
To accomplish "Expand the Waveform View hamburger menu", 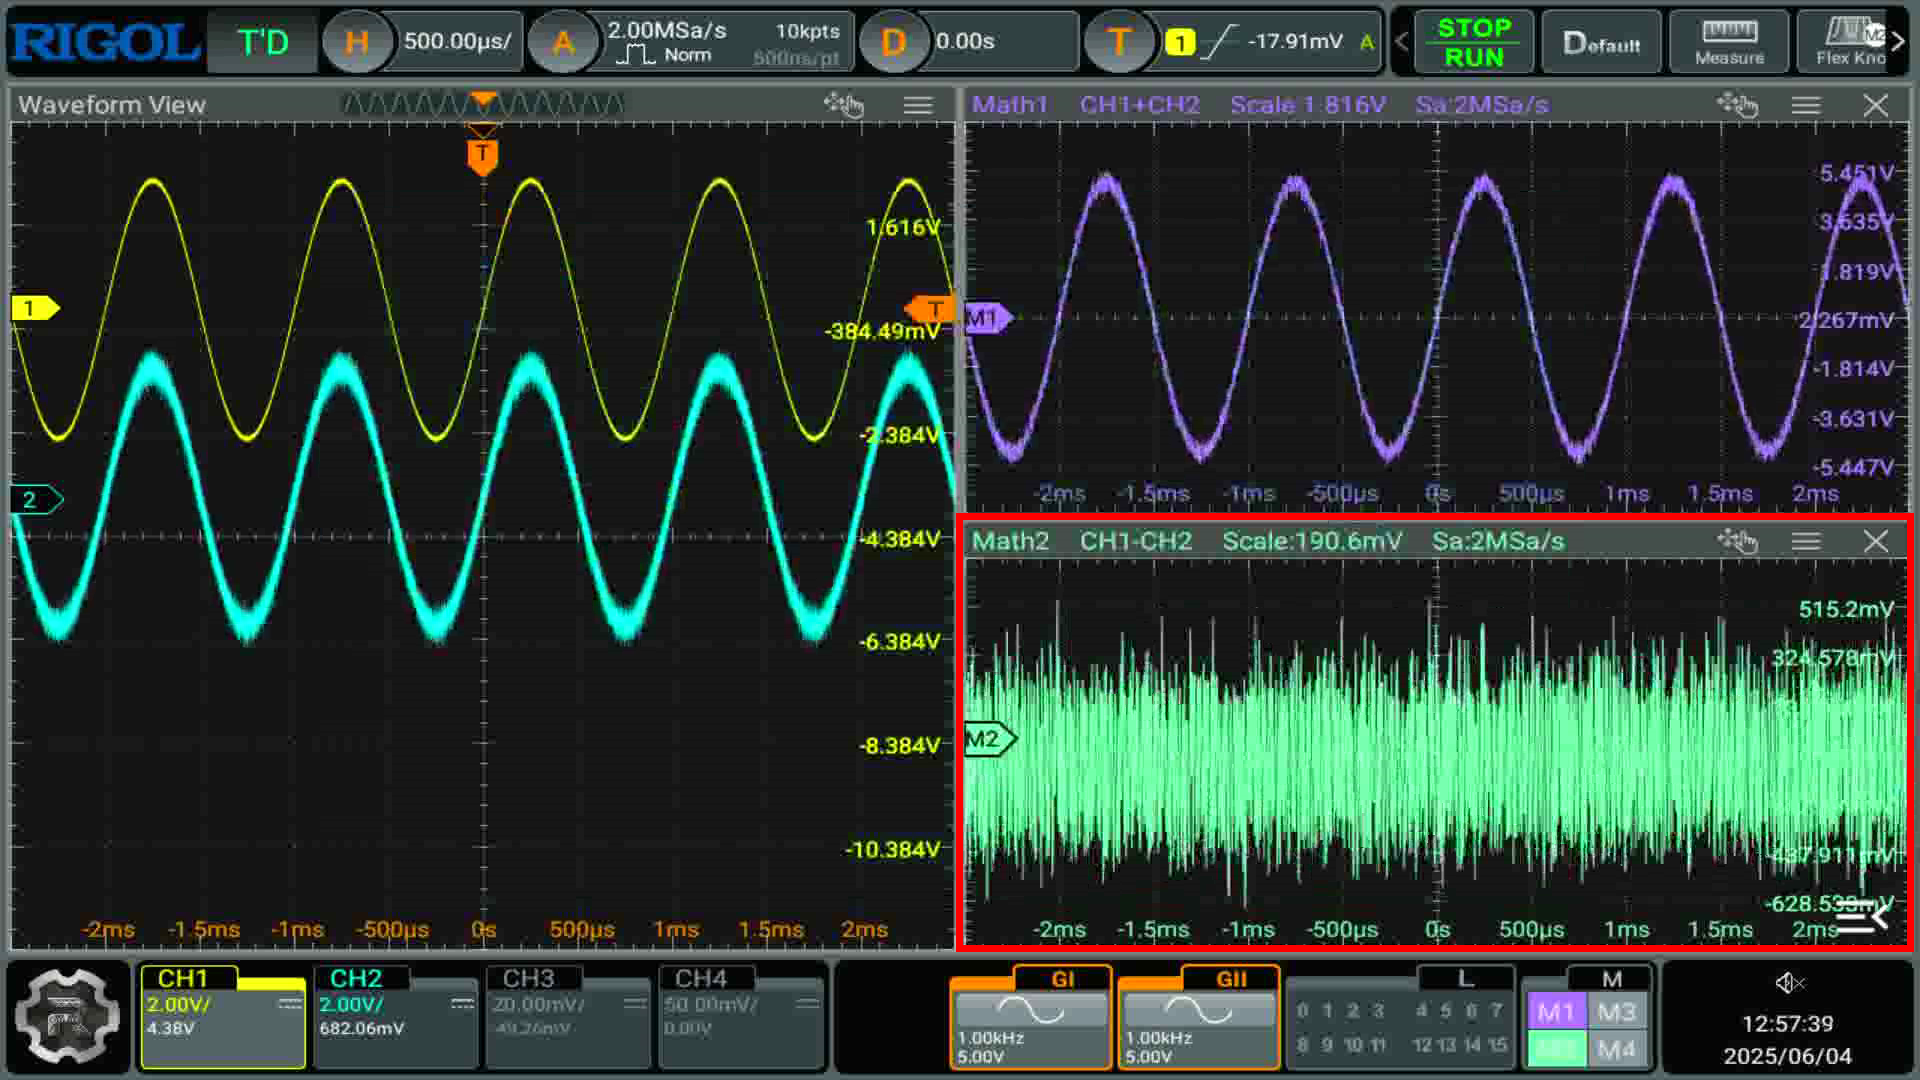I will pyautogui.click(x=918, y=105).
